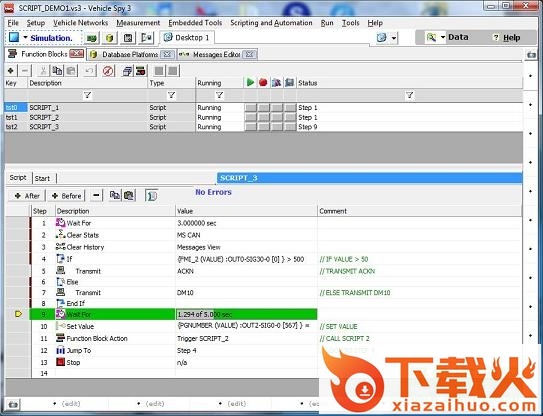Click the cascade windows icon in Function Blocks toolbar
Image resolution: width=543 pixels, height=416 pixels.
point(127,71)
